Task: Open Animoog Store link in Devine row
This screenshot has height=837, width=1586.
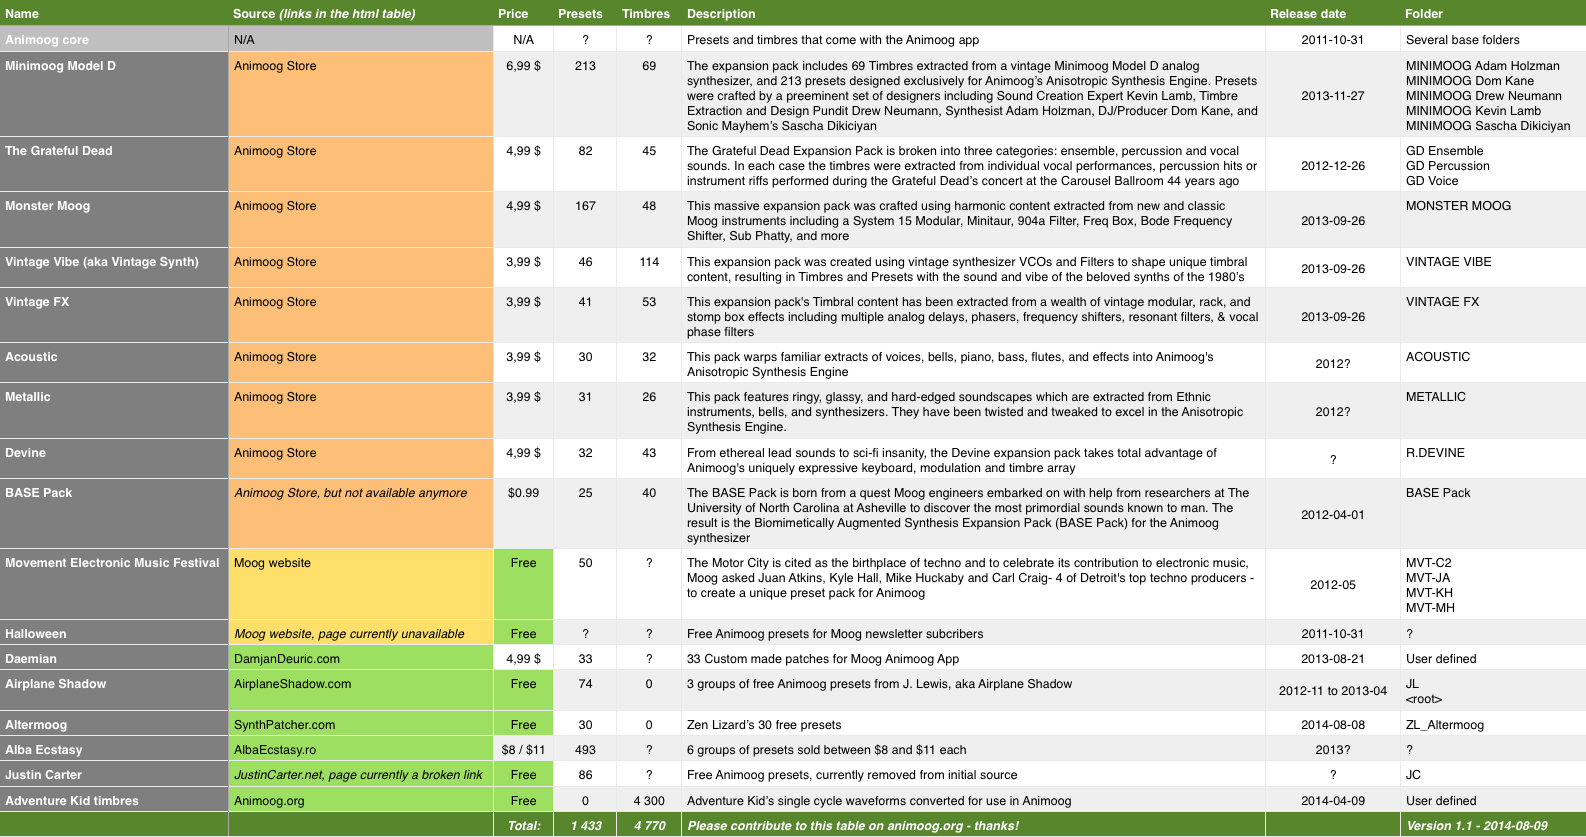Action: (275, 453)
